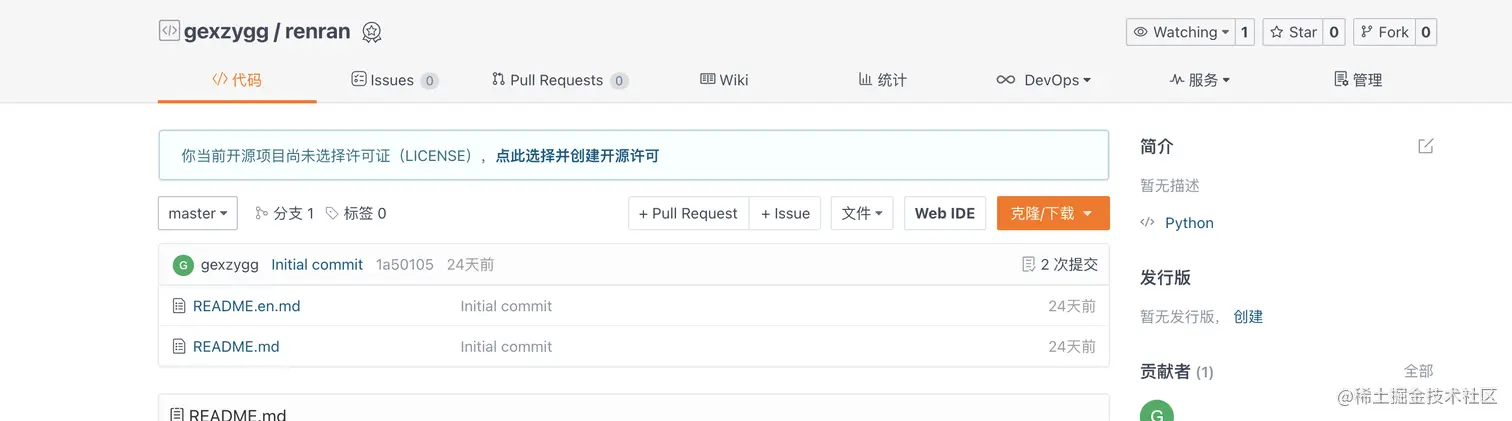Click the gexzygg commit author avatar
Image resolution: width=1512 pixels, height=421 pixels.
point(183,265)
